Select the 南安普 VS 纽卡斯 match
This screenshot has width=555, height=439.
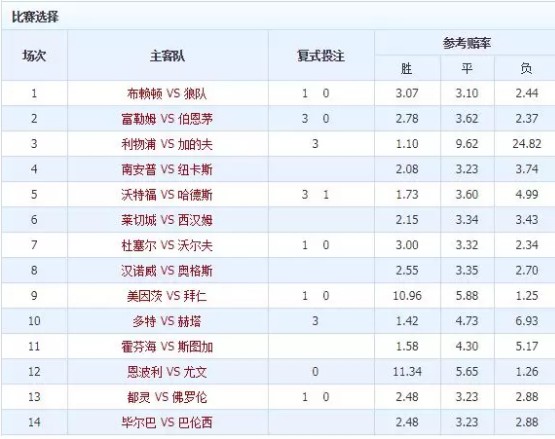click(x=167, y=169)
